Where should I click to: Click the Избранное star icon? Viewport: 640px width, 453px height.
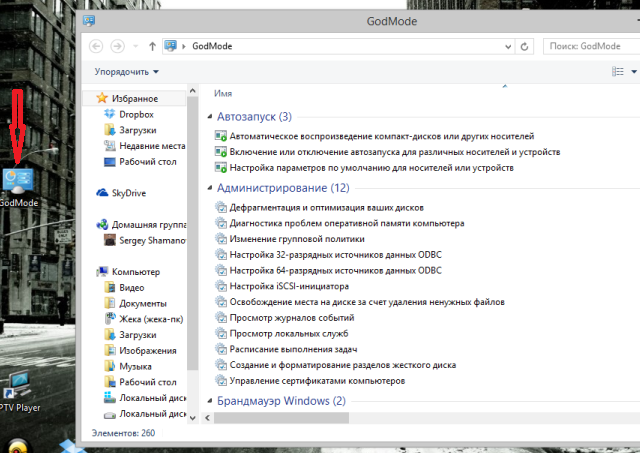click(x=102, y=98)
